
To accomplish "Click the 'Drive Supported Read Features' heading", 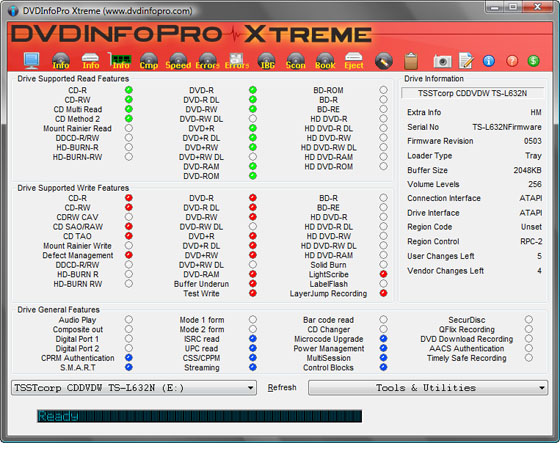I will [x=73, y=79].
